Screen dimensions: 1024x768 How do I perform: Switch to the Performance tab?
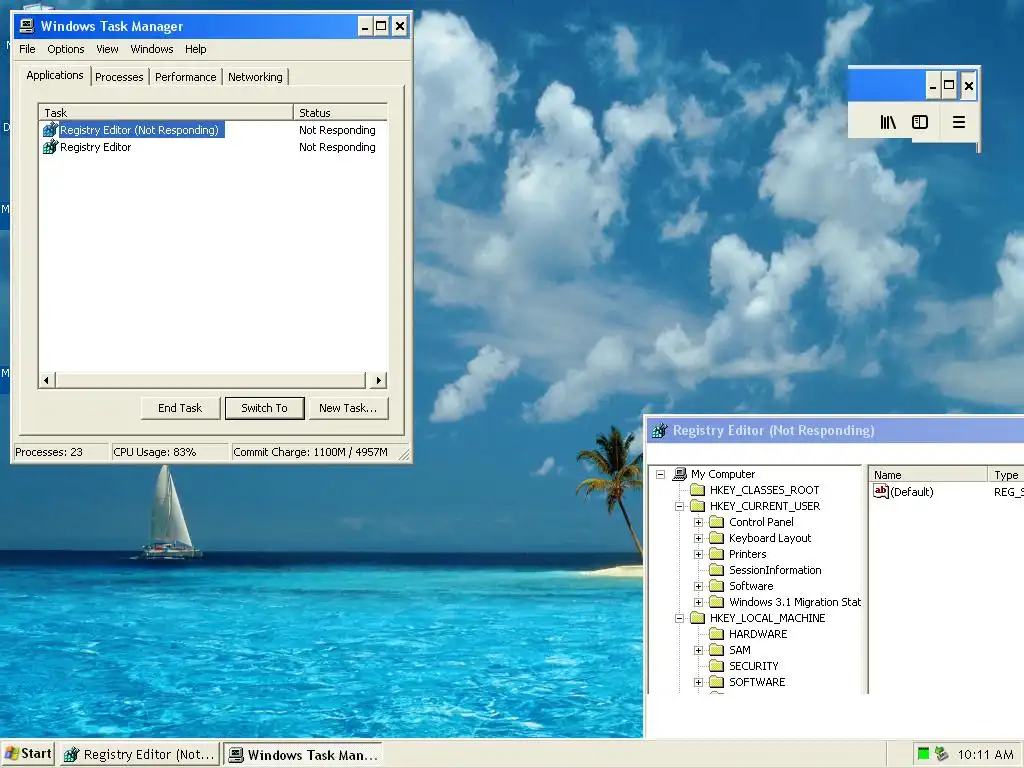point(185,77)
